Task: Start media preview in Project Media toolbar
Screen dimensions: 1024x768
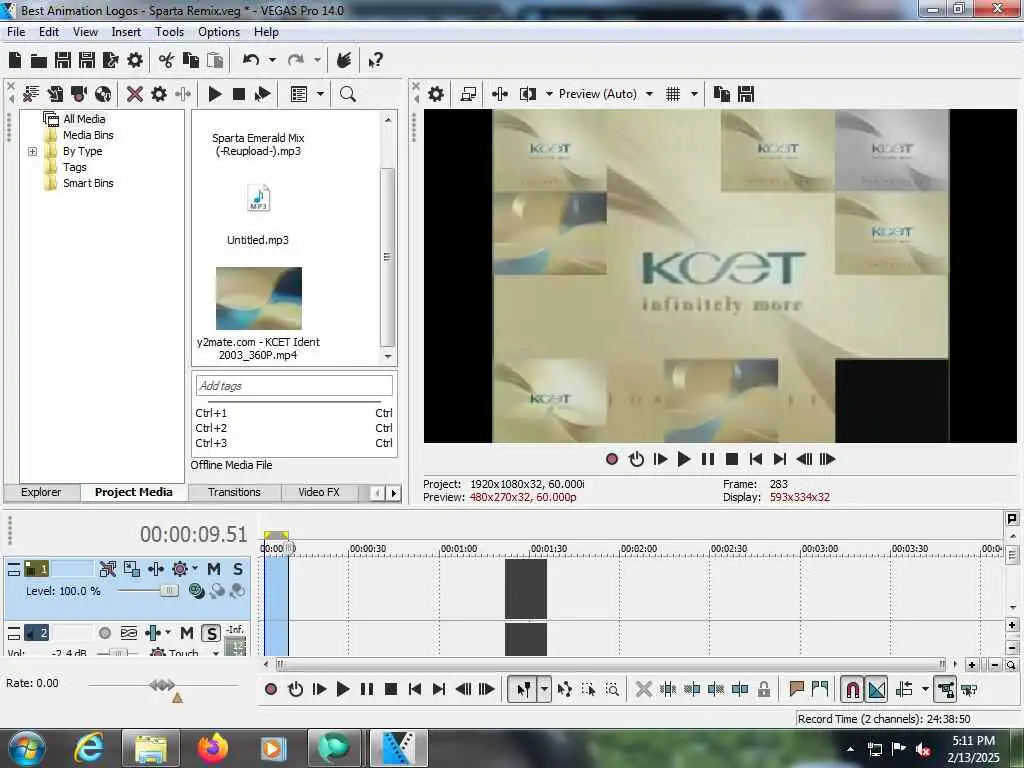Action: click(215, 94)
